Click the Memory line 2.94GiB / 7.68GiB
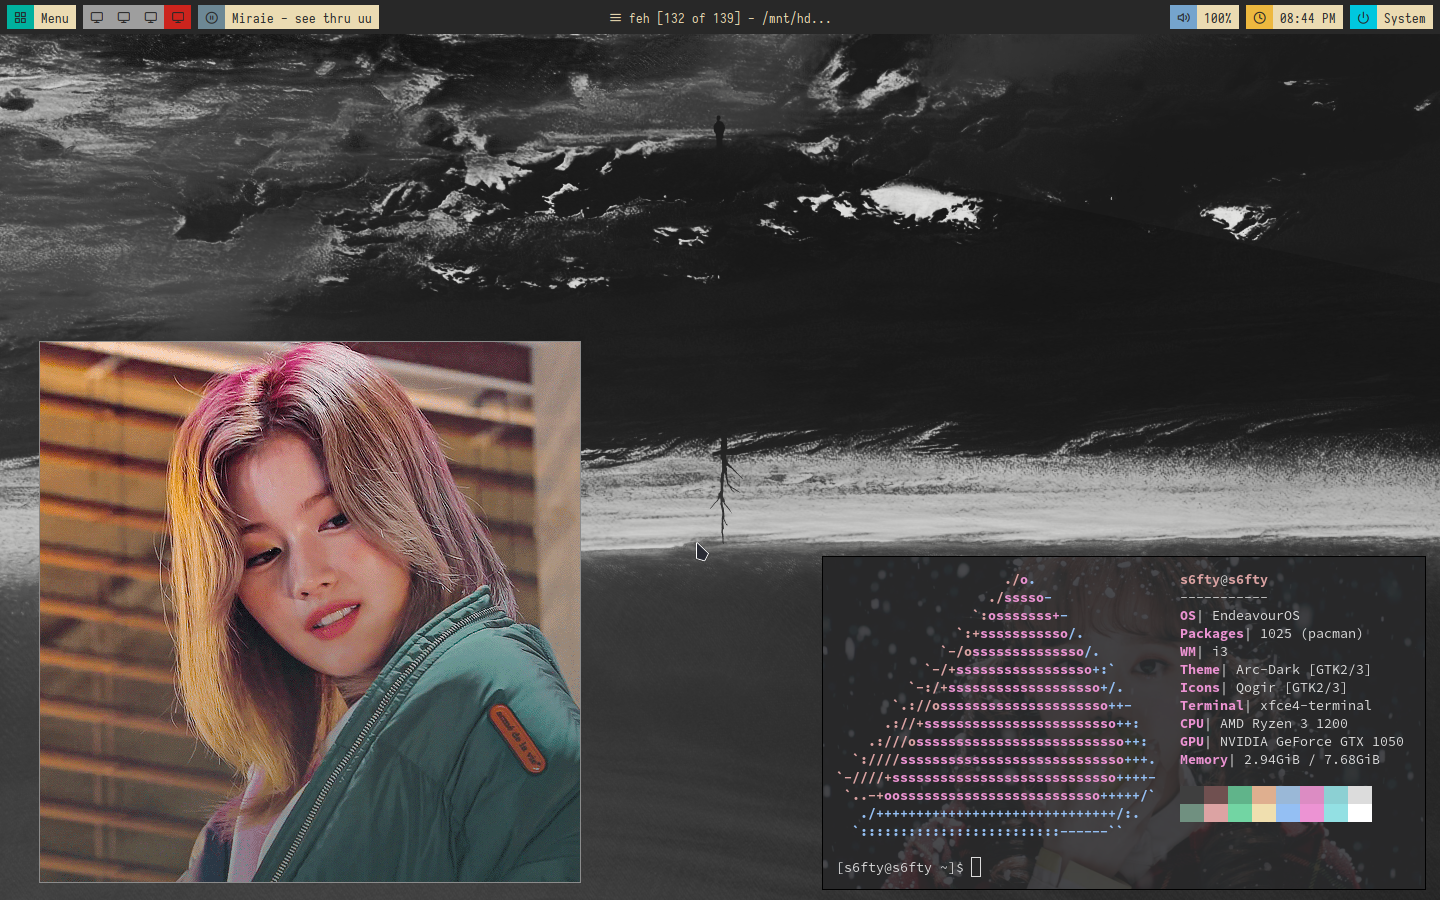Screen dimensions: 1440x900 [1280, 759]
